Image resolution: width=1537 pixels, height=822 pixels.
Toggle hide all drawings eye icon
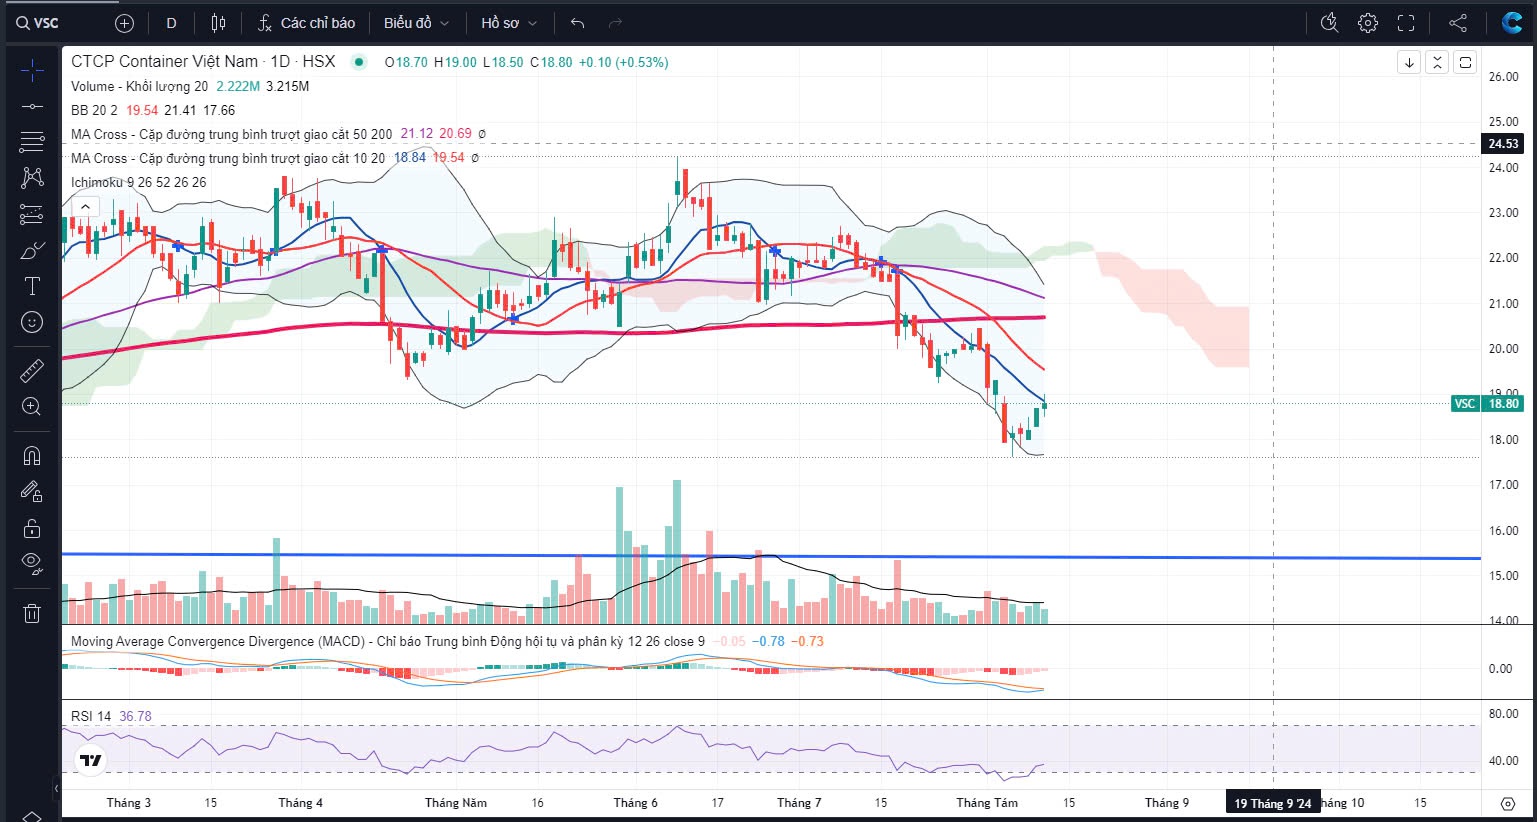tap(32, 564)
